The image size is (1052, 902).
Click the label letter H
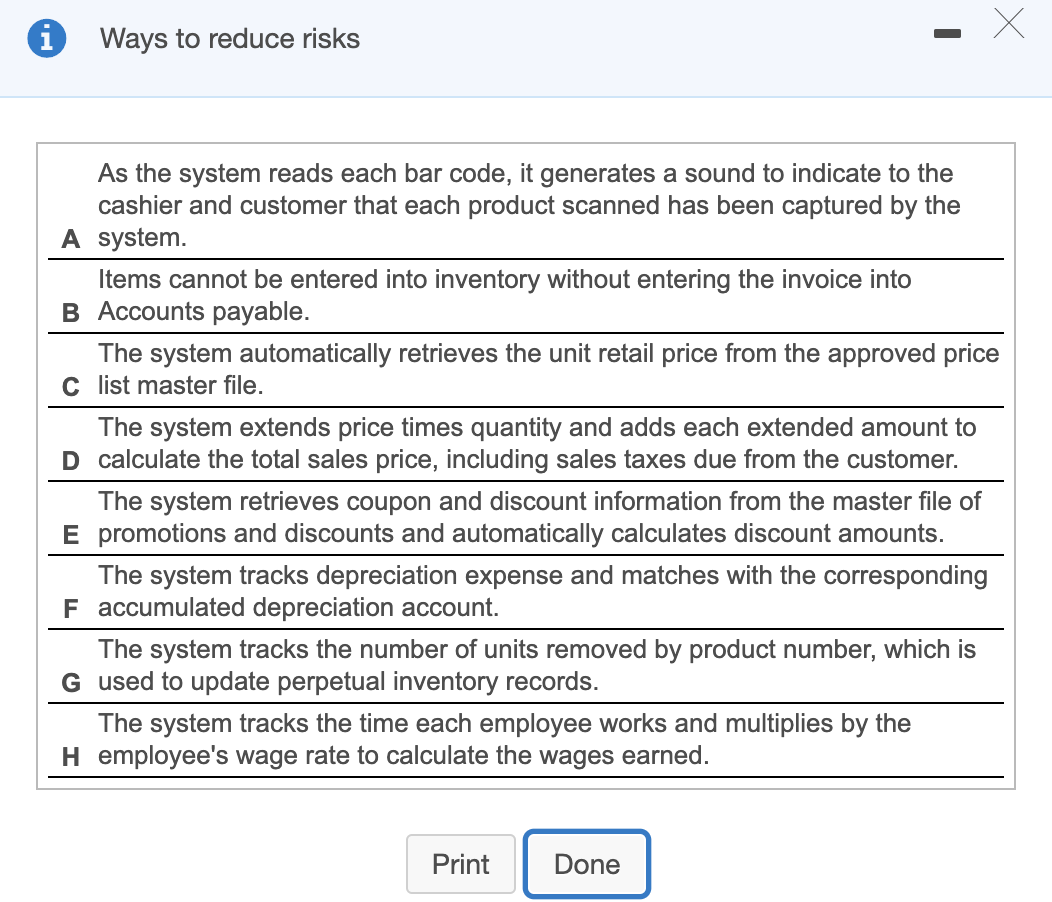[x=69, y=757]
